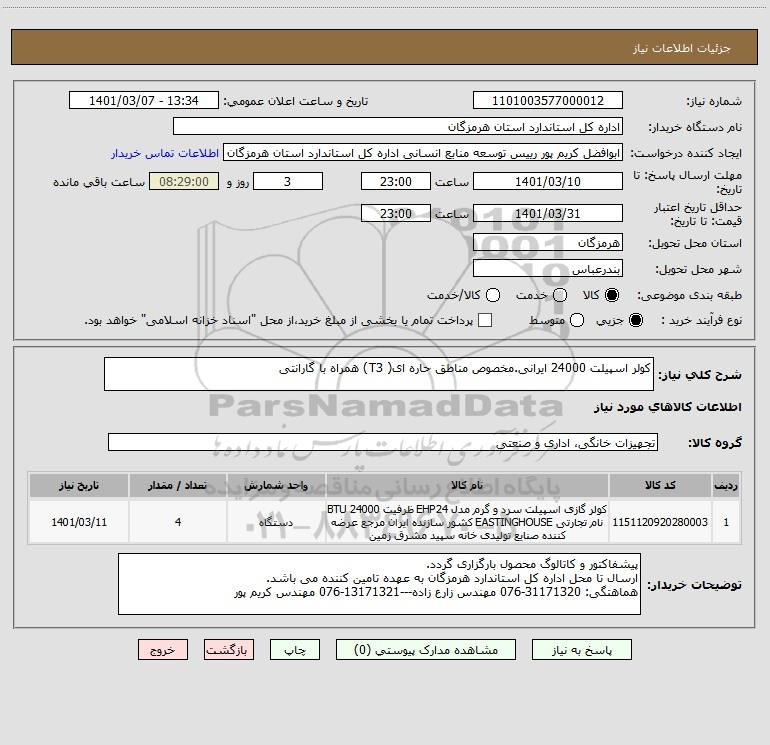Click the quantity cell showing 4
The image size is (770, 745).
click(178, 522)
